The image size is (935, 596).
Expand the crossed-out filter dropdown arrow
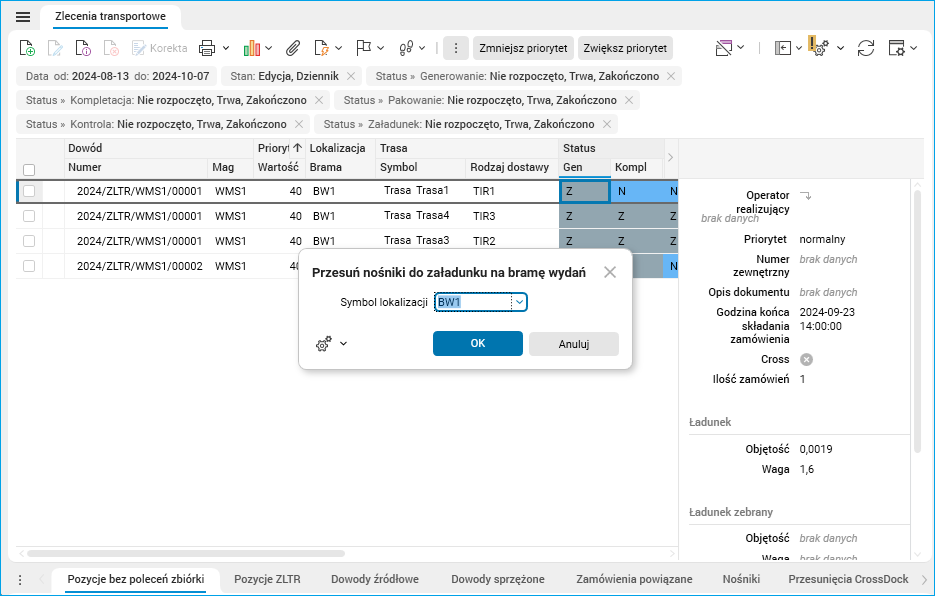(x=741, y=47)
